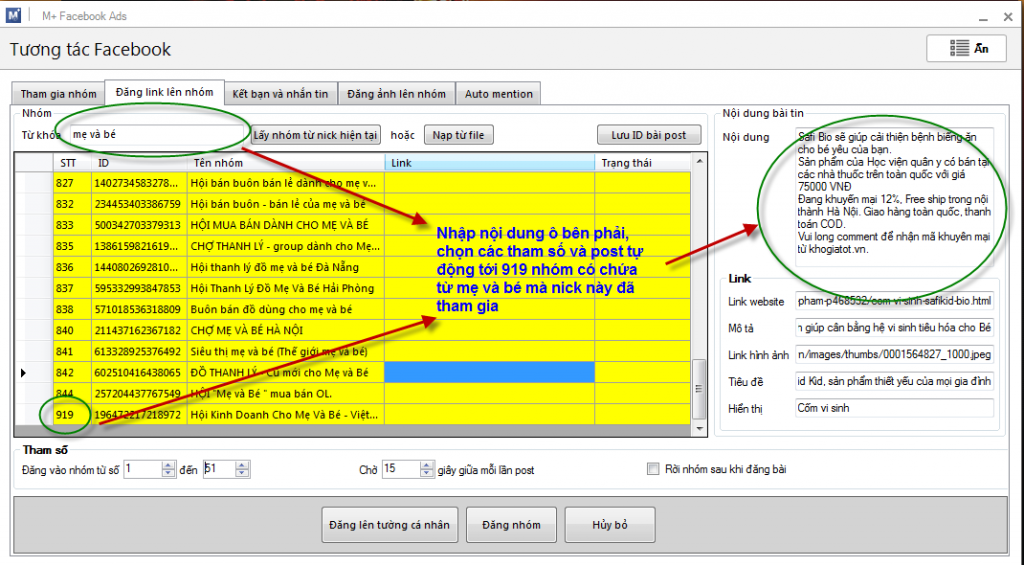Click the Chờ seconds value field

tap(401, 469)
